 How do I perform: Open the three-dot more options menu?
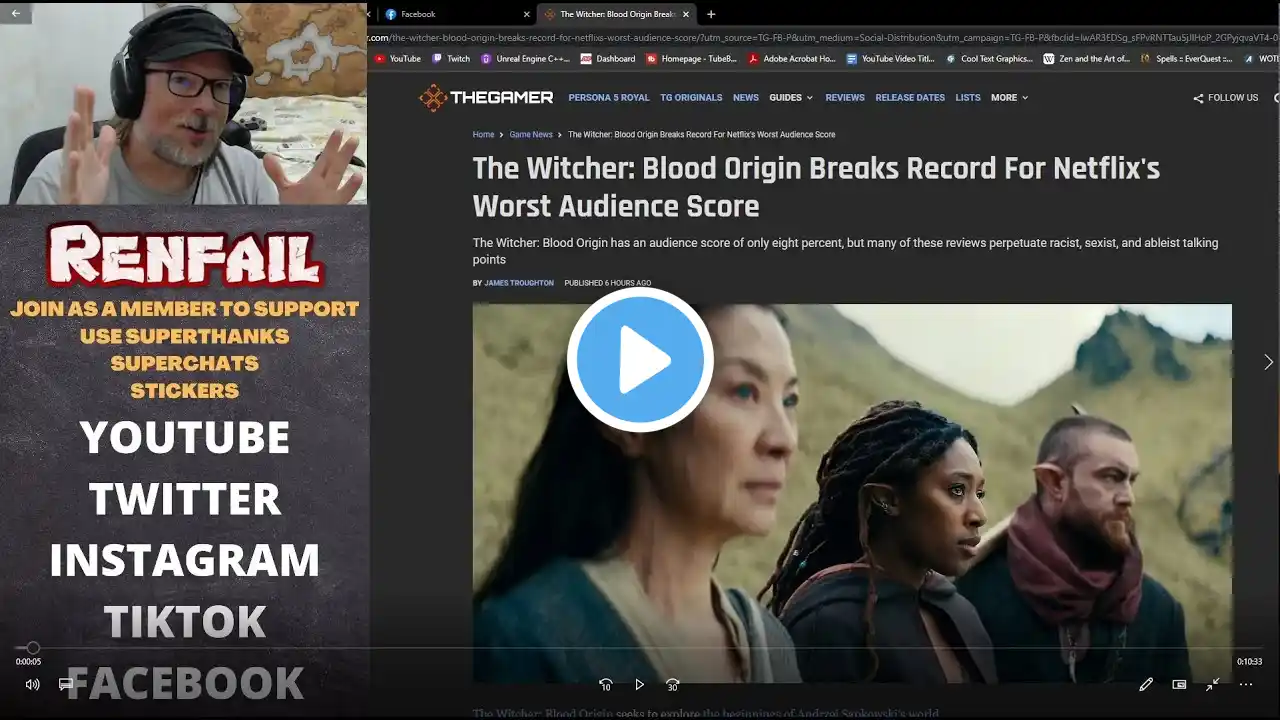(1246, 685)
